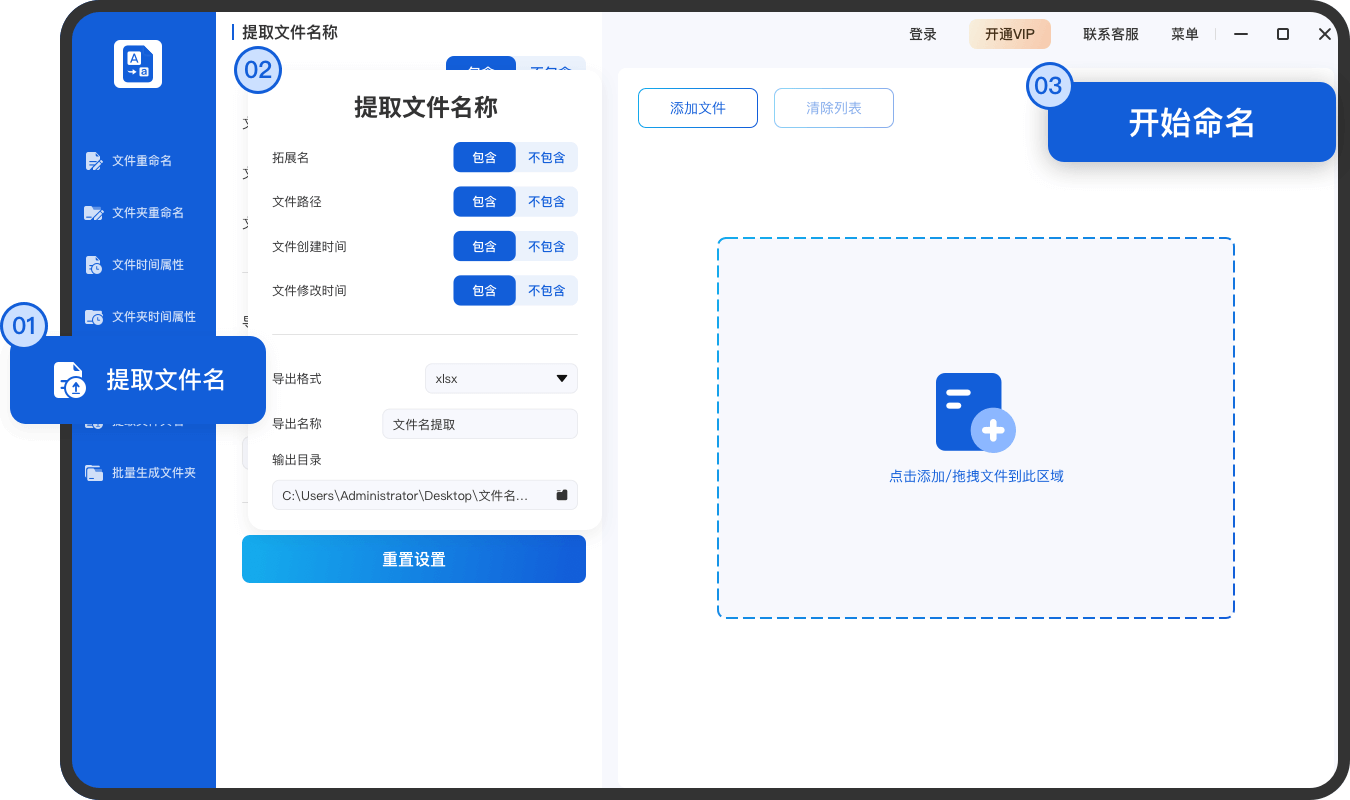Open the 菜单 menu
Image resolution: width=1350 pixels, height=800 pixels.
click(1184, 33)
